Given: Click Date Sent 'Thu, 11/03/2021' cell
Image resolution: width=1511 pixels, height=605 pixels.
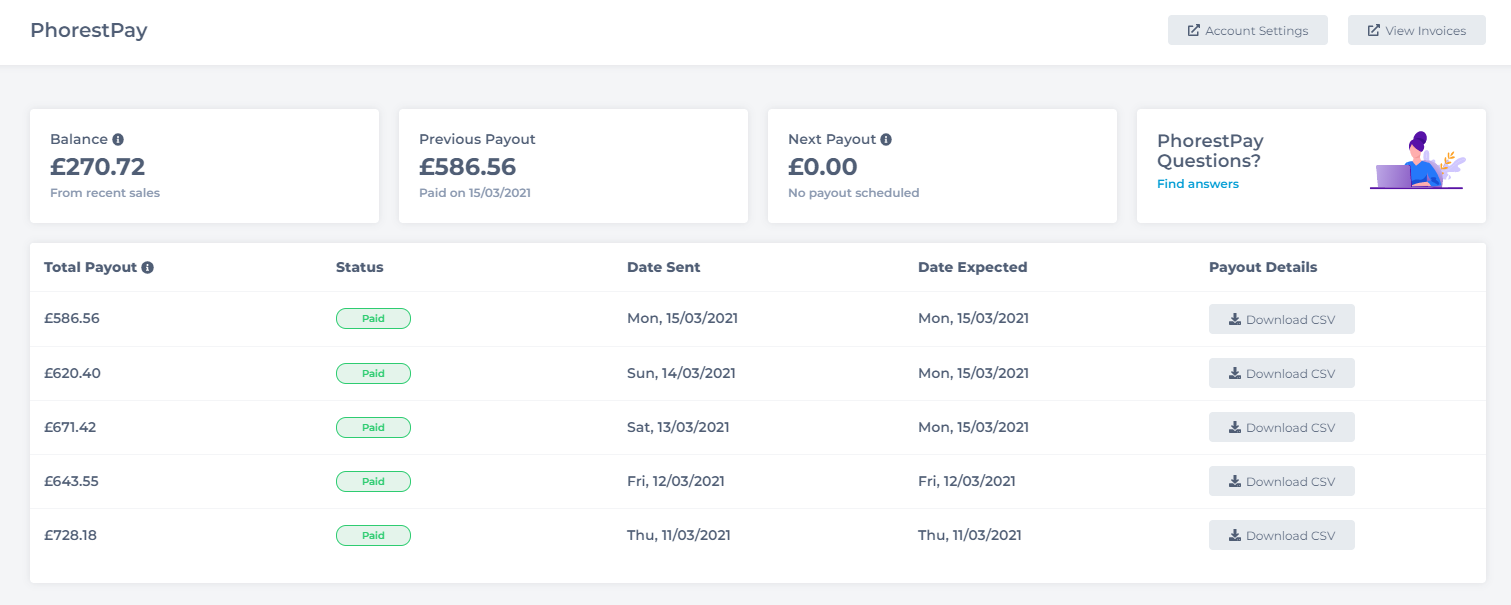Looking at the screenshot, I should [x=679, y=535].
